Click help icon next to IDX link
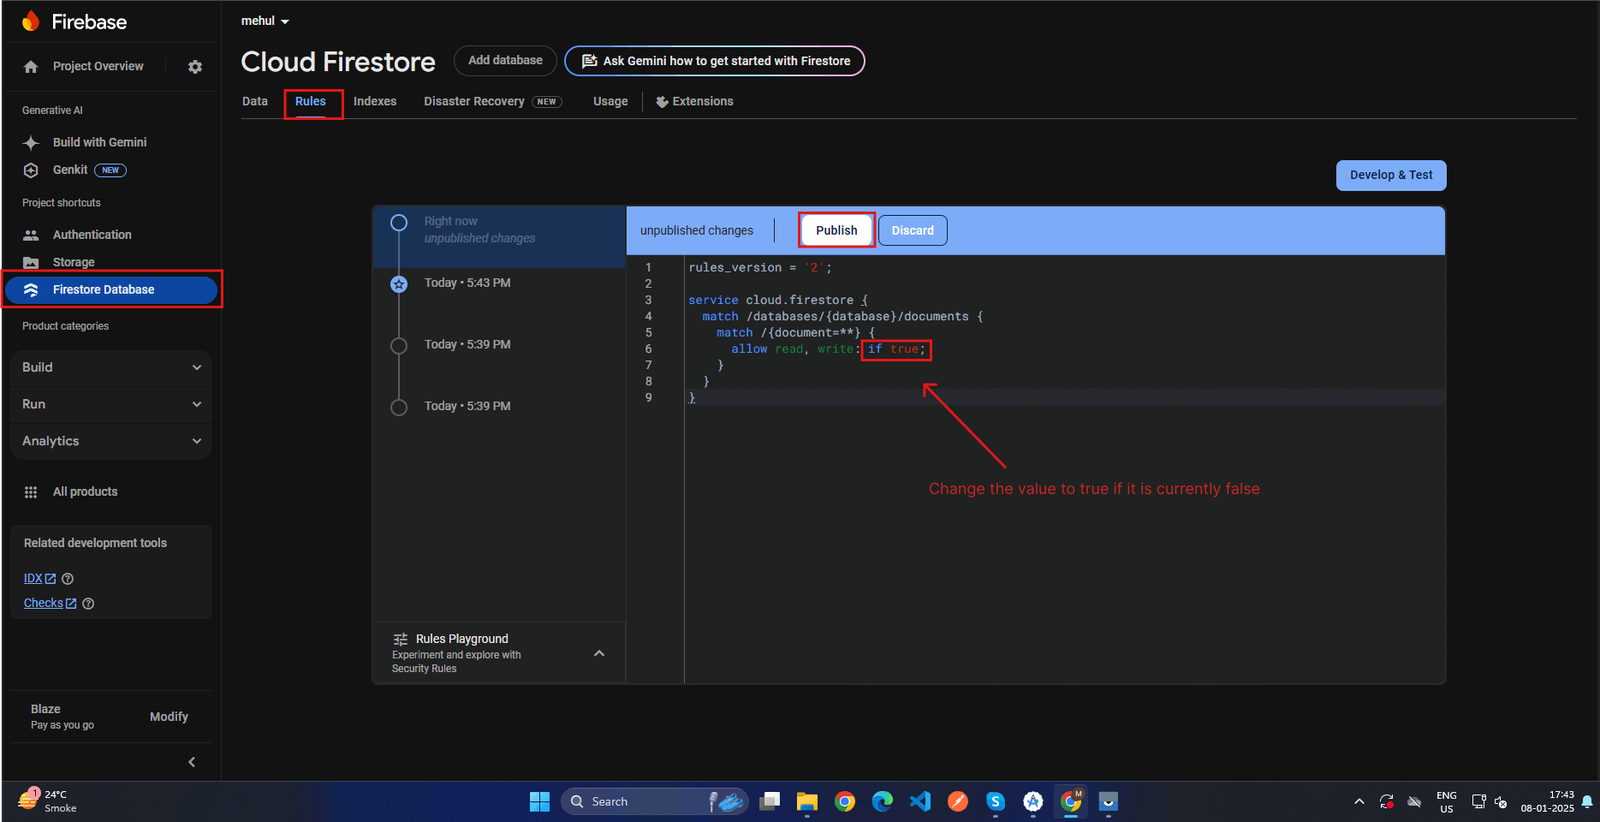The height and width of the screenshot is (822, 1600). pyautogui.click(x=68, y=579)
